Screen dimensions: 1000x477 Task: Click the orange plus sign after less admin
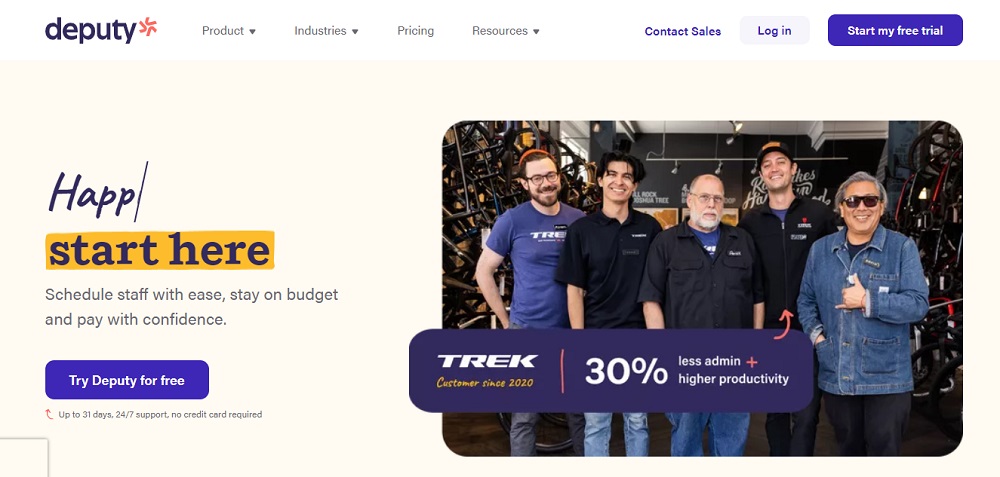pos(751,362)
